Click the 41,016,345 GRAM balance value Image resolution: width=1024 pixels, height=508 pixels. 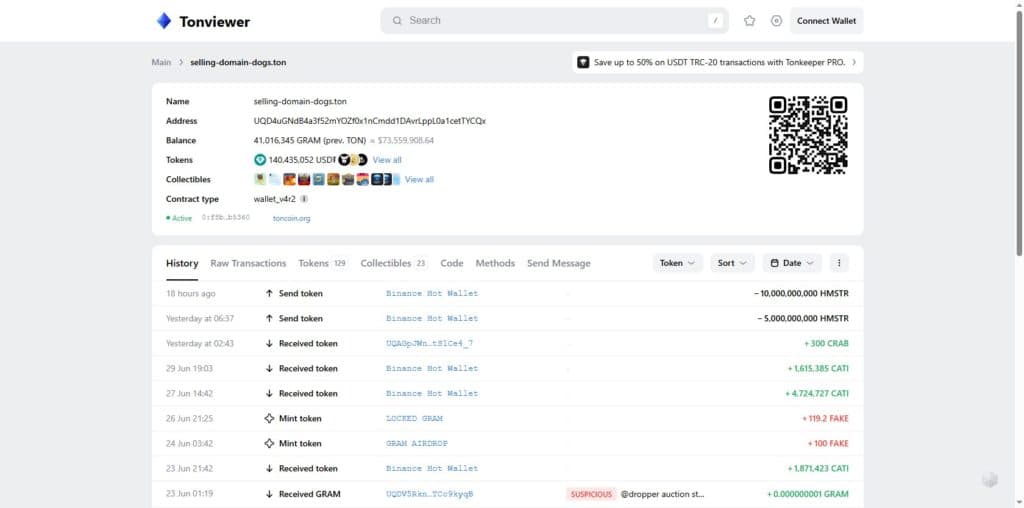tap(310, 141)
